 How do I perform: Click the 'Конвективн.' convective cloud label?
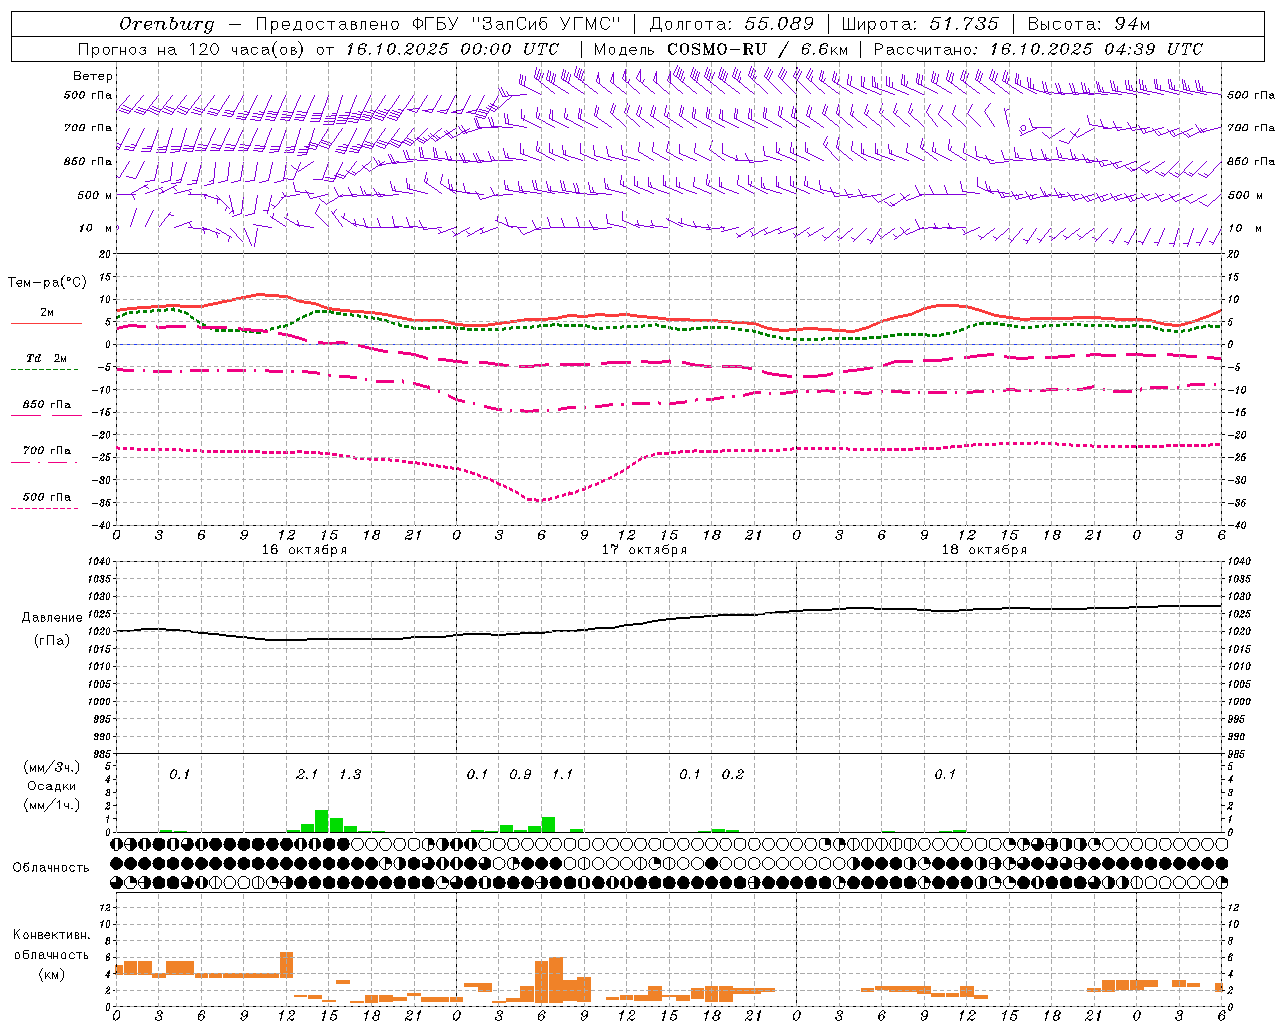[x=51, y=935]
